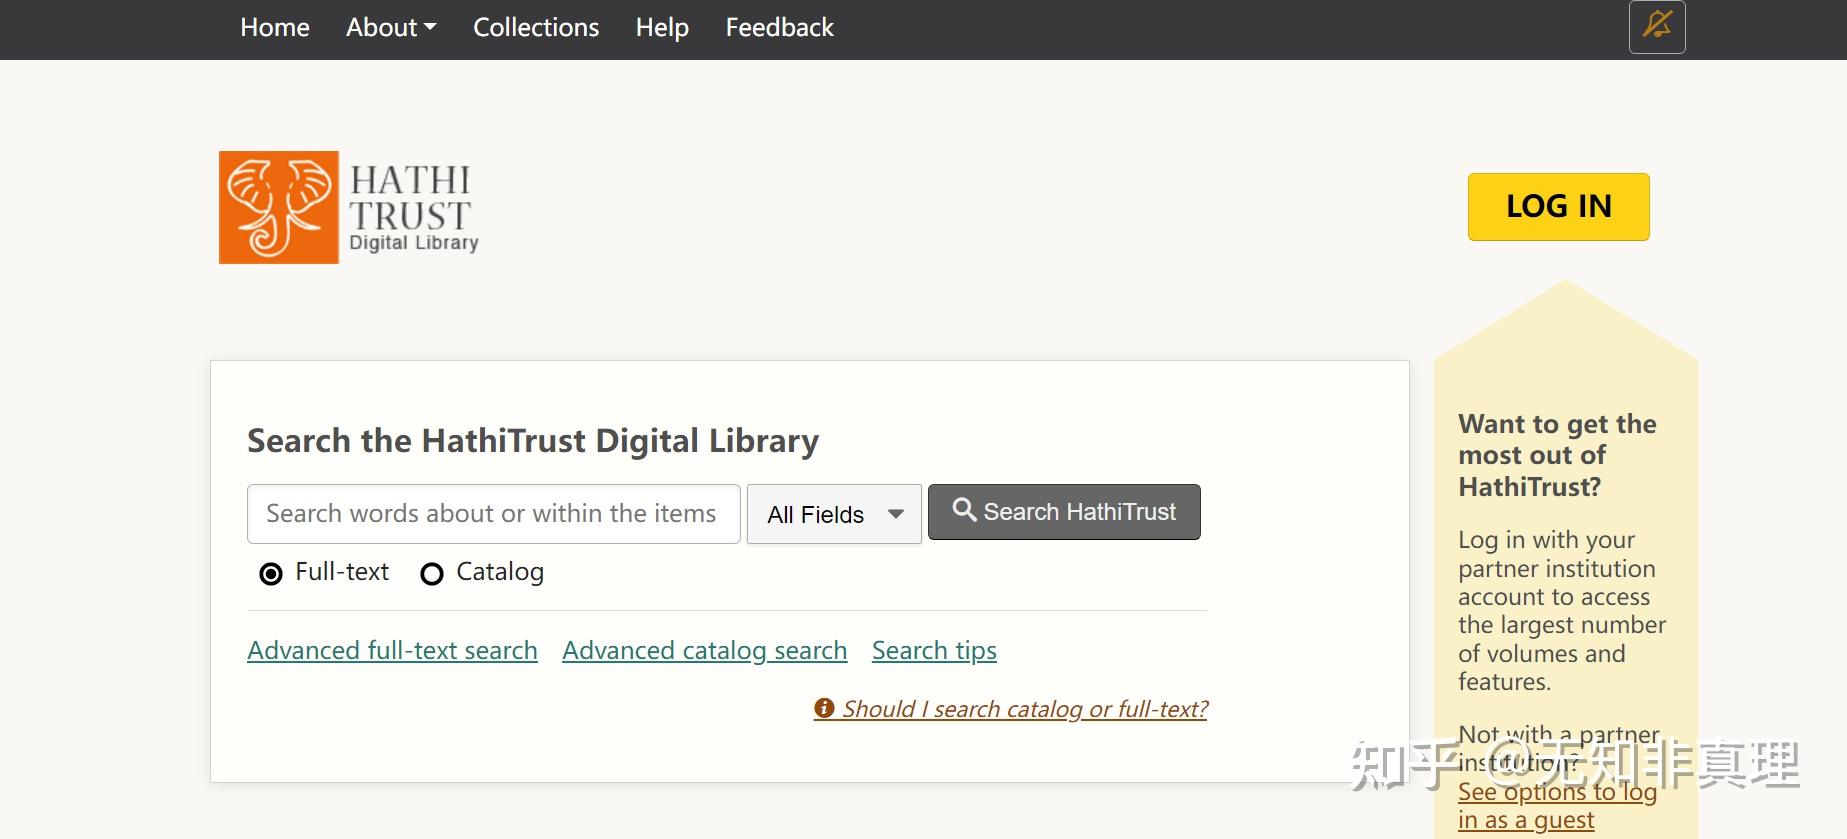Select the Full-text radio button
This screenshot has height=839, width=1847.
pos(271,574)
